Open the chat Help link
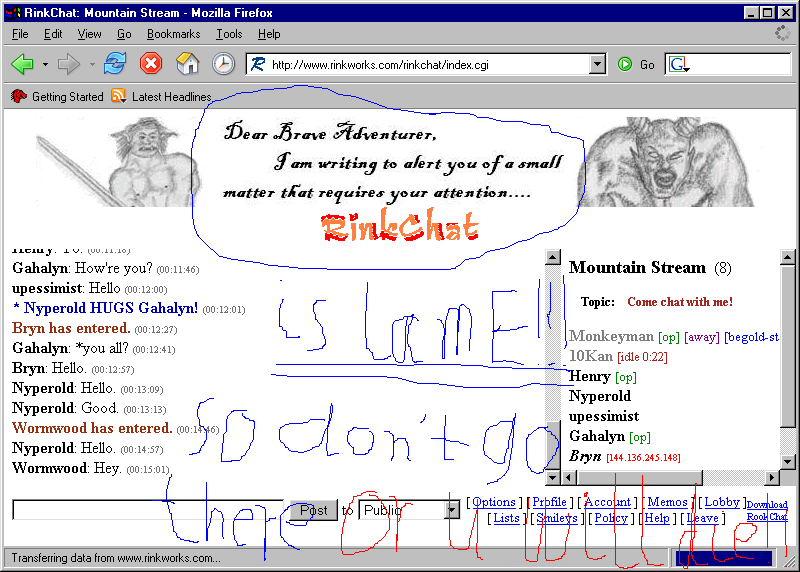The width and height of the screenshot is (800, 572). coord(657,518)
